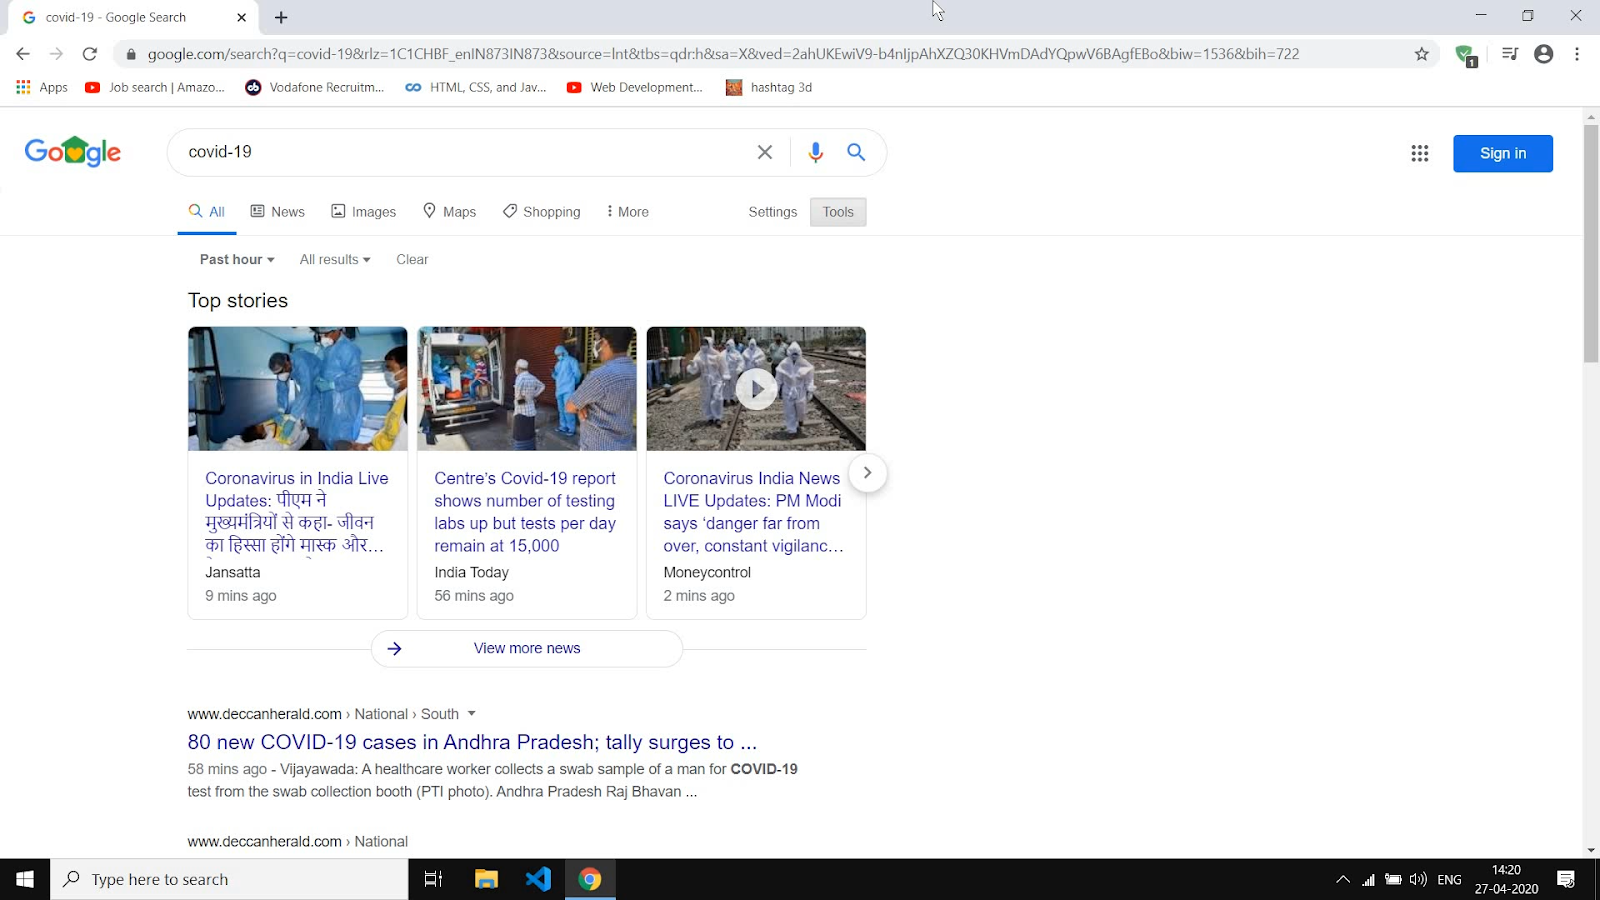Show hidden system tray icons
This screenshot has width=1600, height=900.
(x=1342, y=880)
